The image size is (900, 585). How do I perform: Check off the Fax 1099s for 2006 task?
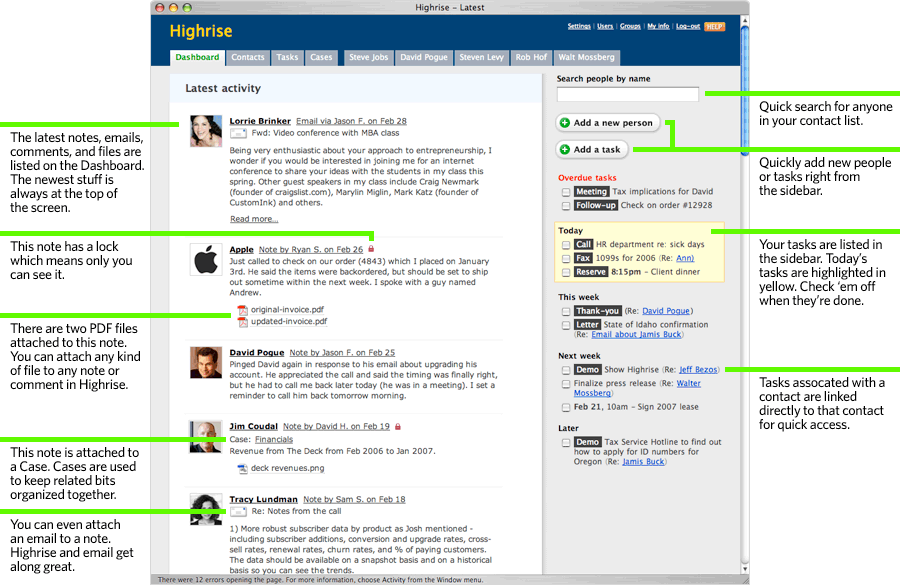coord(566,259)
